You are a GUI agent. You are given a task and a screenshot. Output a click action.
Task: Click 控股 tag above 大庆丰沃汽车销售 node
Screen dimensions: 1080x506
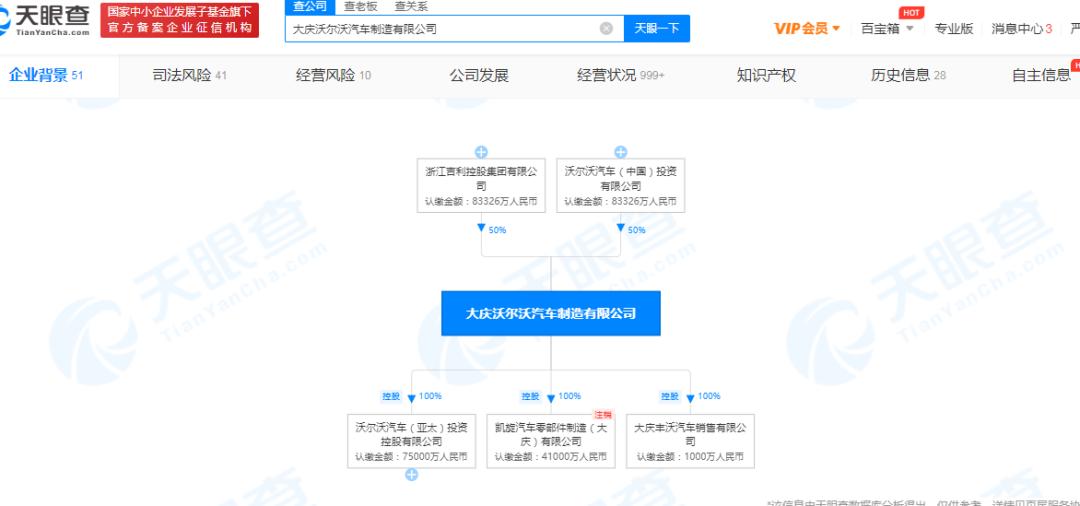pos(669,397)
